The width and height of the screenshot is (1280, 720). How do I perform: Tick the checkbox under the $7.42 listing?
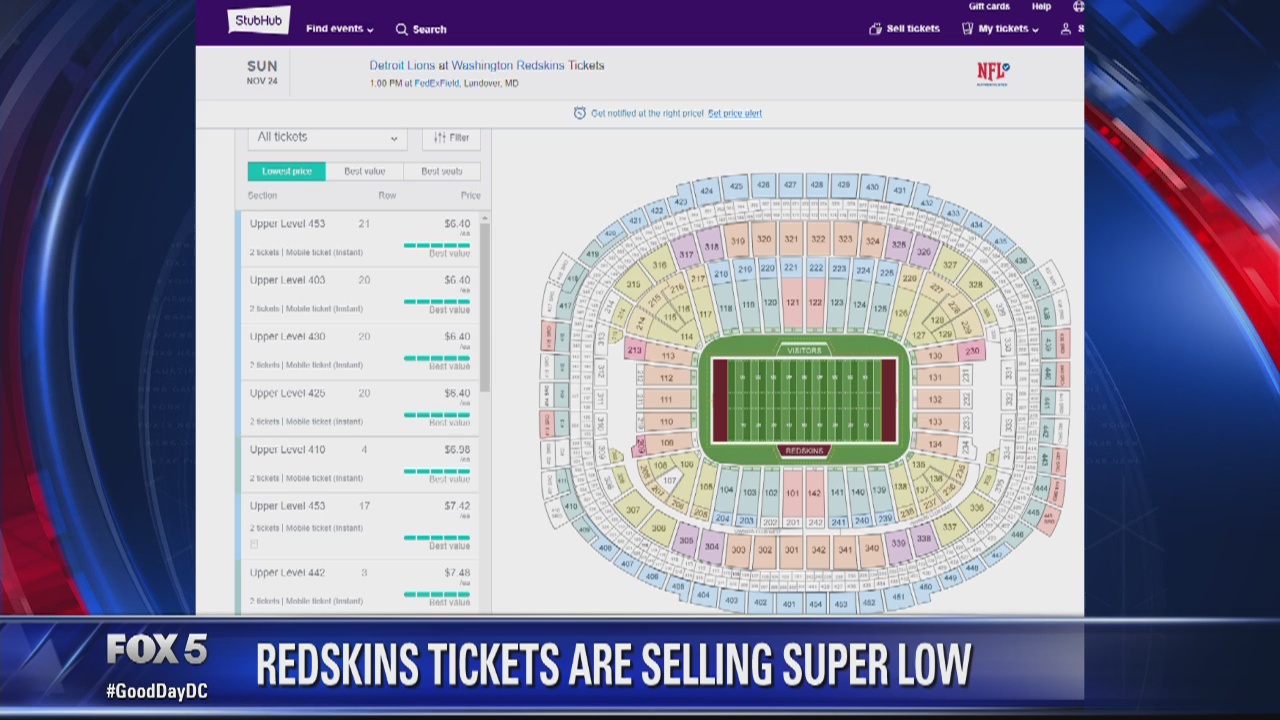pos(253,543)
